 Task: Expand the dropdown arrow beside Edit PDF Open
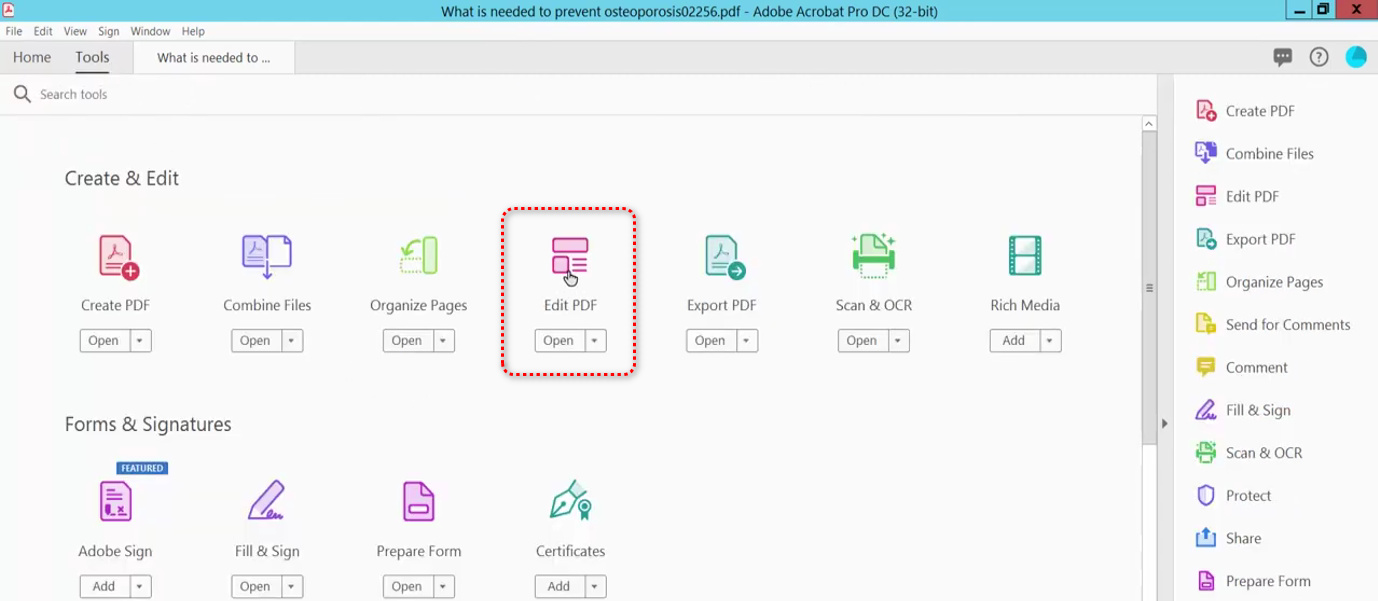click(595, 341)
